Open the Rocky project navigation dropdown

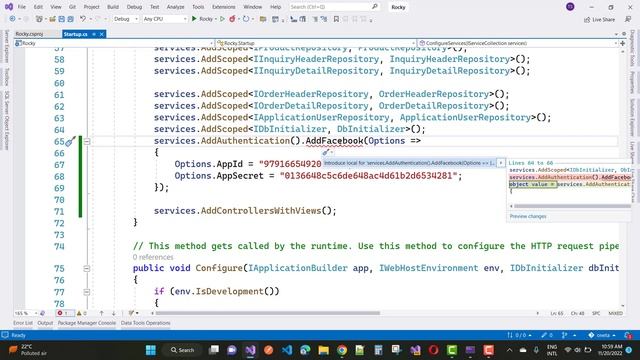114,43
